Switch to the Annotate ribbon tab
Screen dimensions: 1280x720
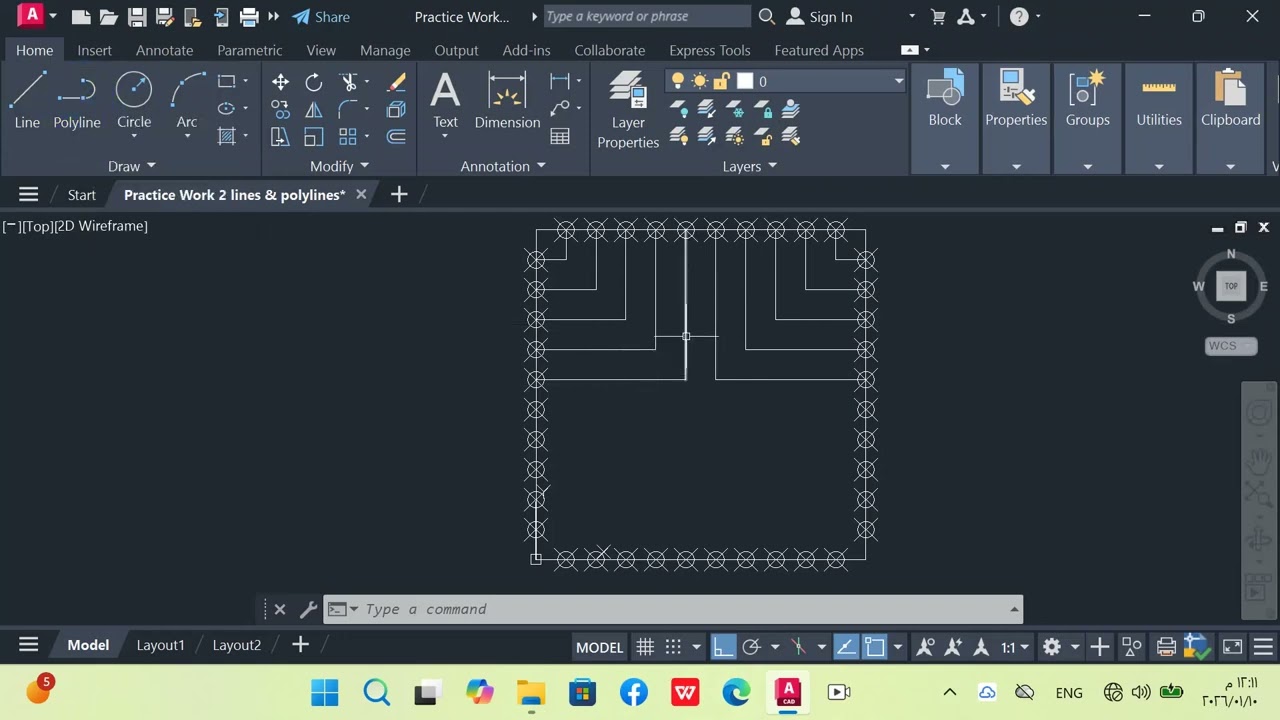165,50
